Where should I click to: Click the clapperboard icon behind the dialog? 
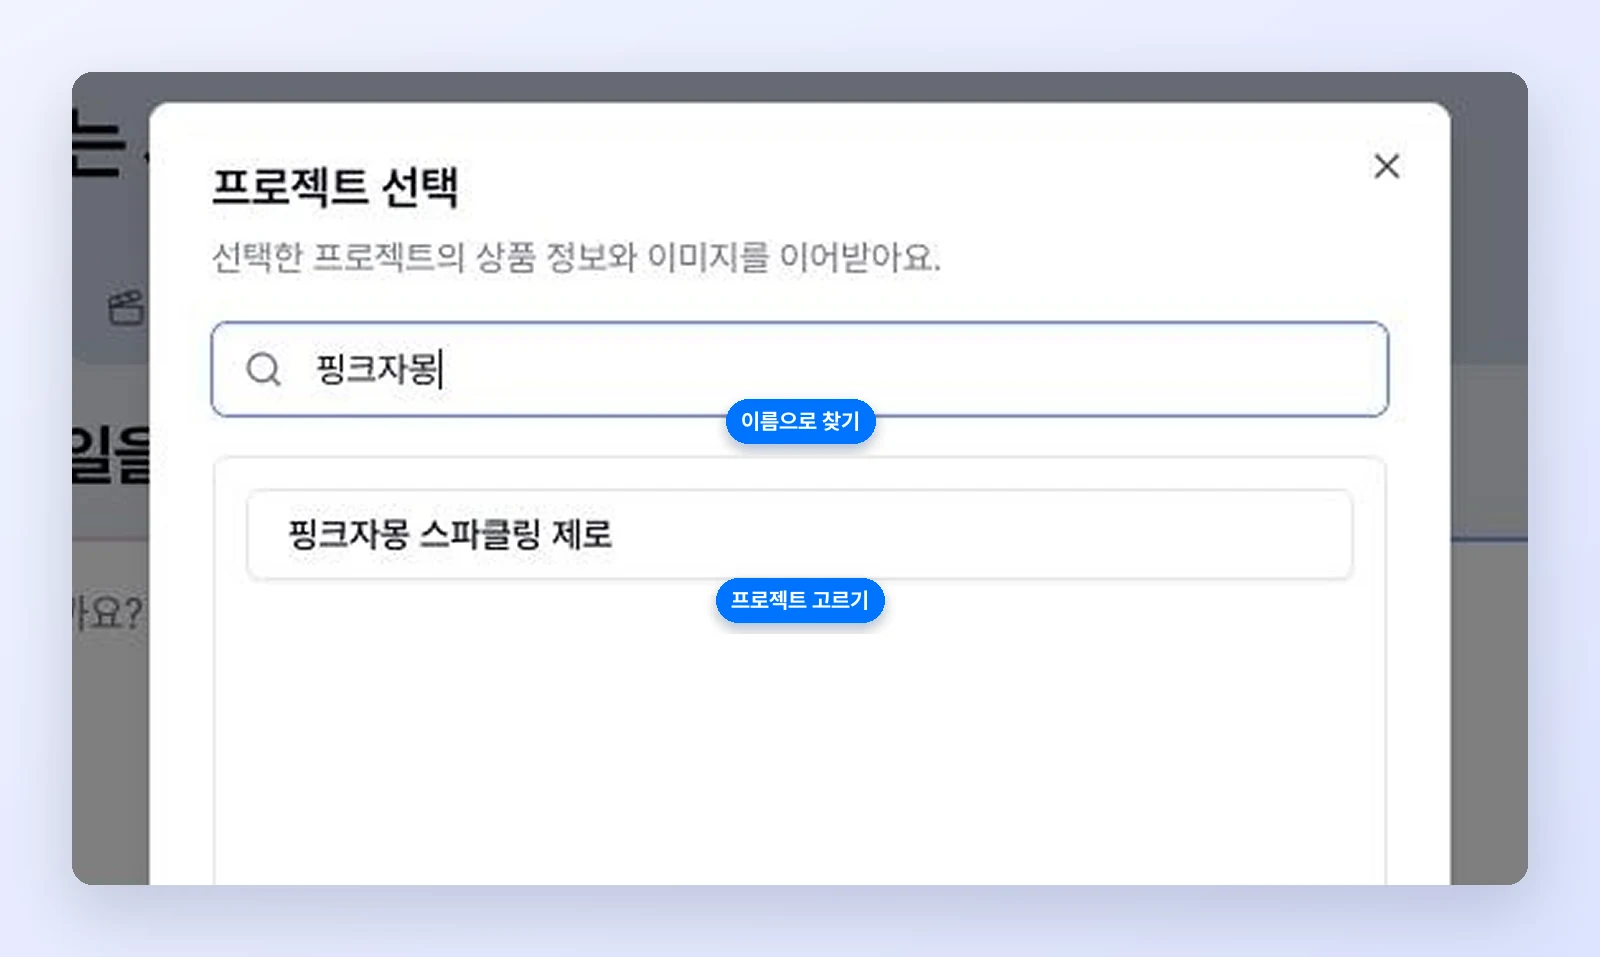click(x=127, y=308)
